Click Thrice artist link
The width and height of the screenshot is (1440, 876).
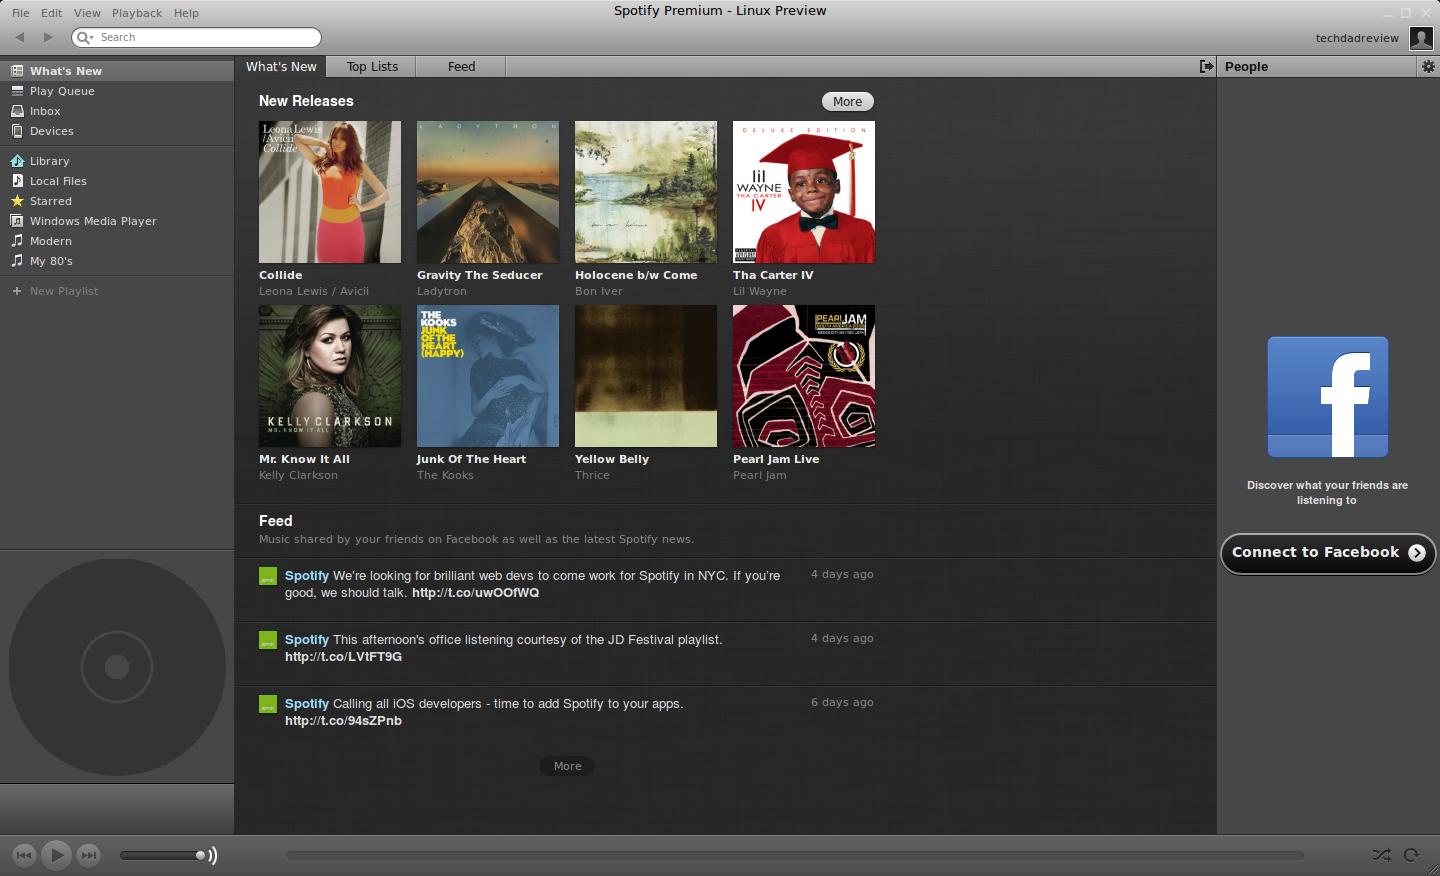click(592, 475)
